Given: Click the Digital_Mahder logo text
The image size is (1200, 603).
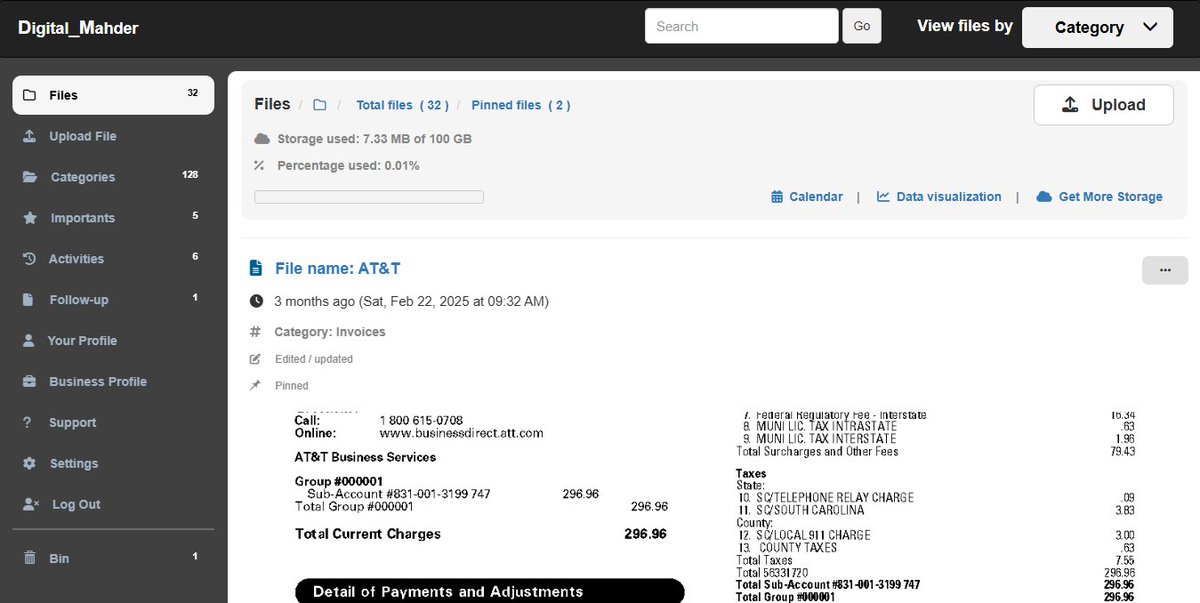Looking at the screenshot, I should pyautogui.click(x=78, y=28).
